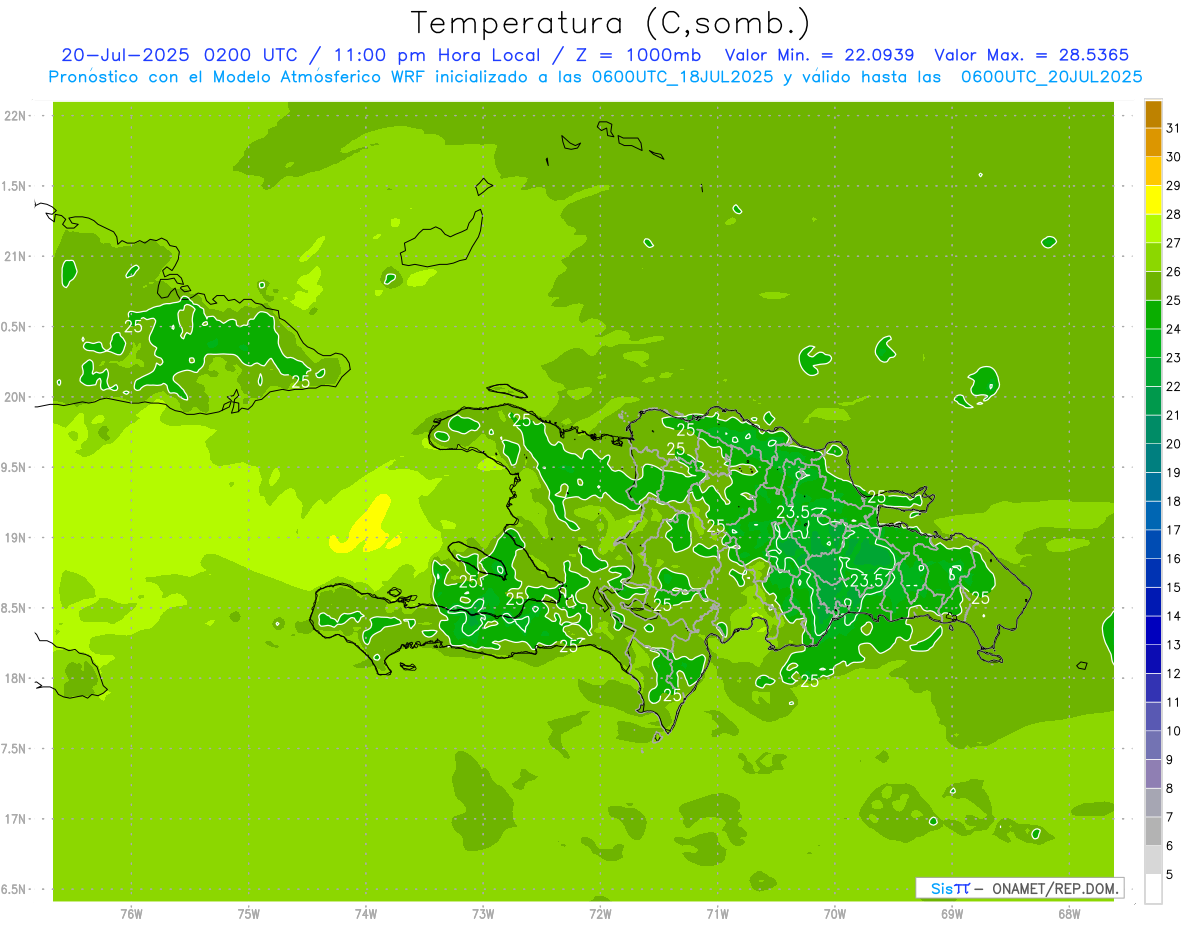This screenshot has width=1200, height=927.
Task: Click the "22N" latitude axis label
Action: point(17,115)
